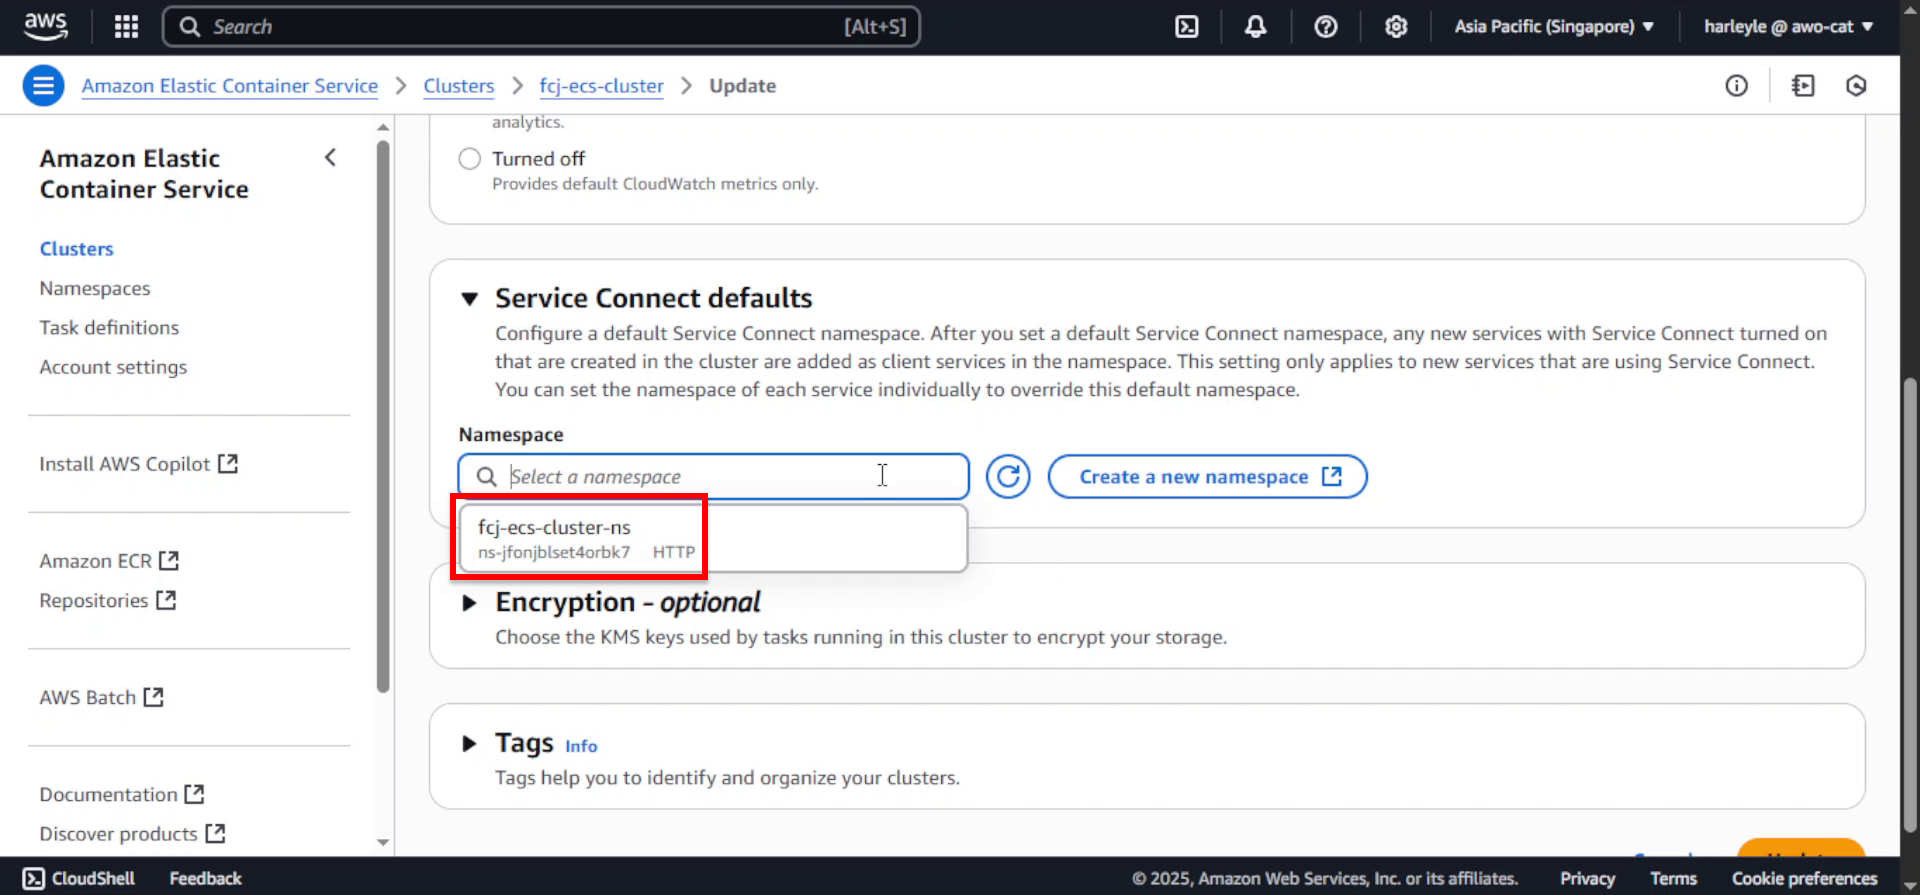Open Cookie preferences in the footer
Viewport: 1920px width, 895px height.
click(x=1804, y=878)
